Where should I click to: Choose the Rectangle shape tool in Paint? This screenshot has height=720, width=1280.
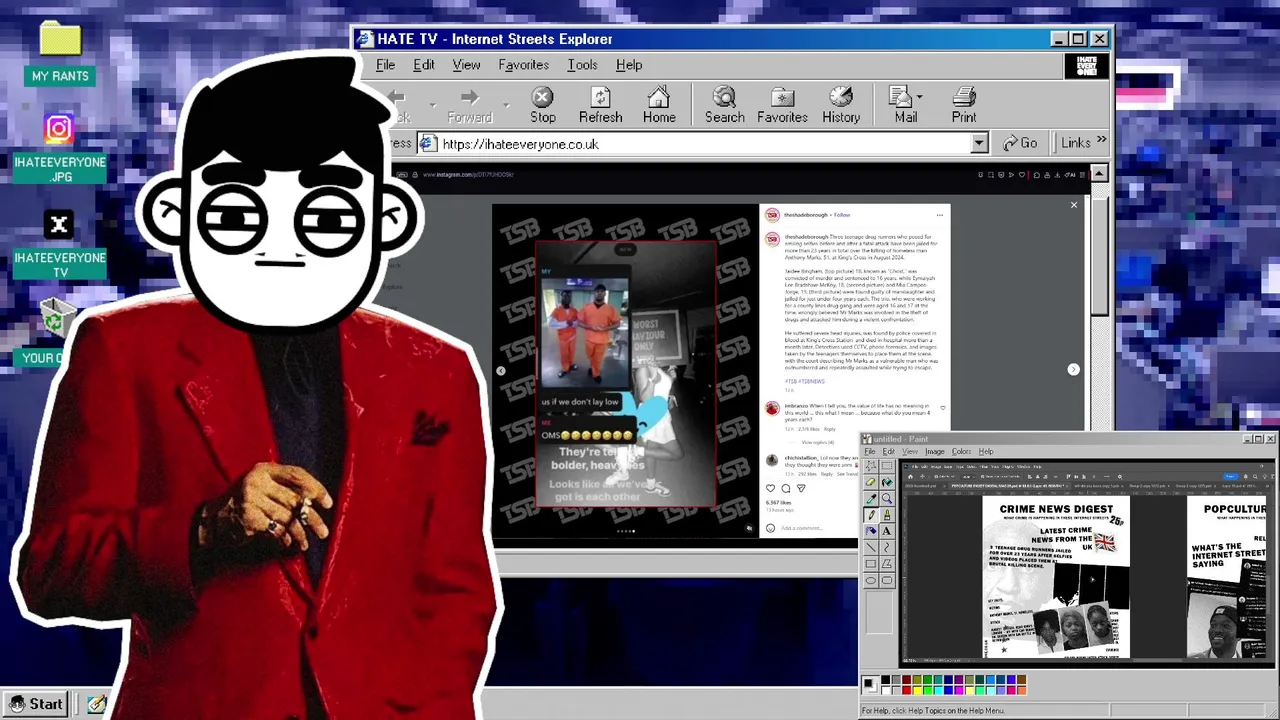(x=871, y=564)
